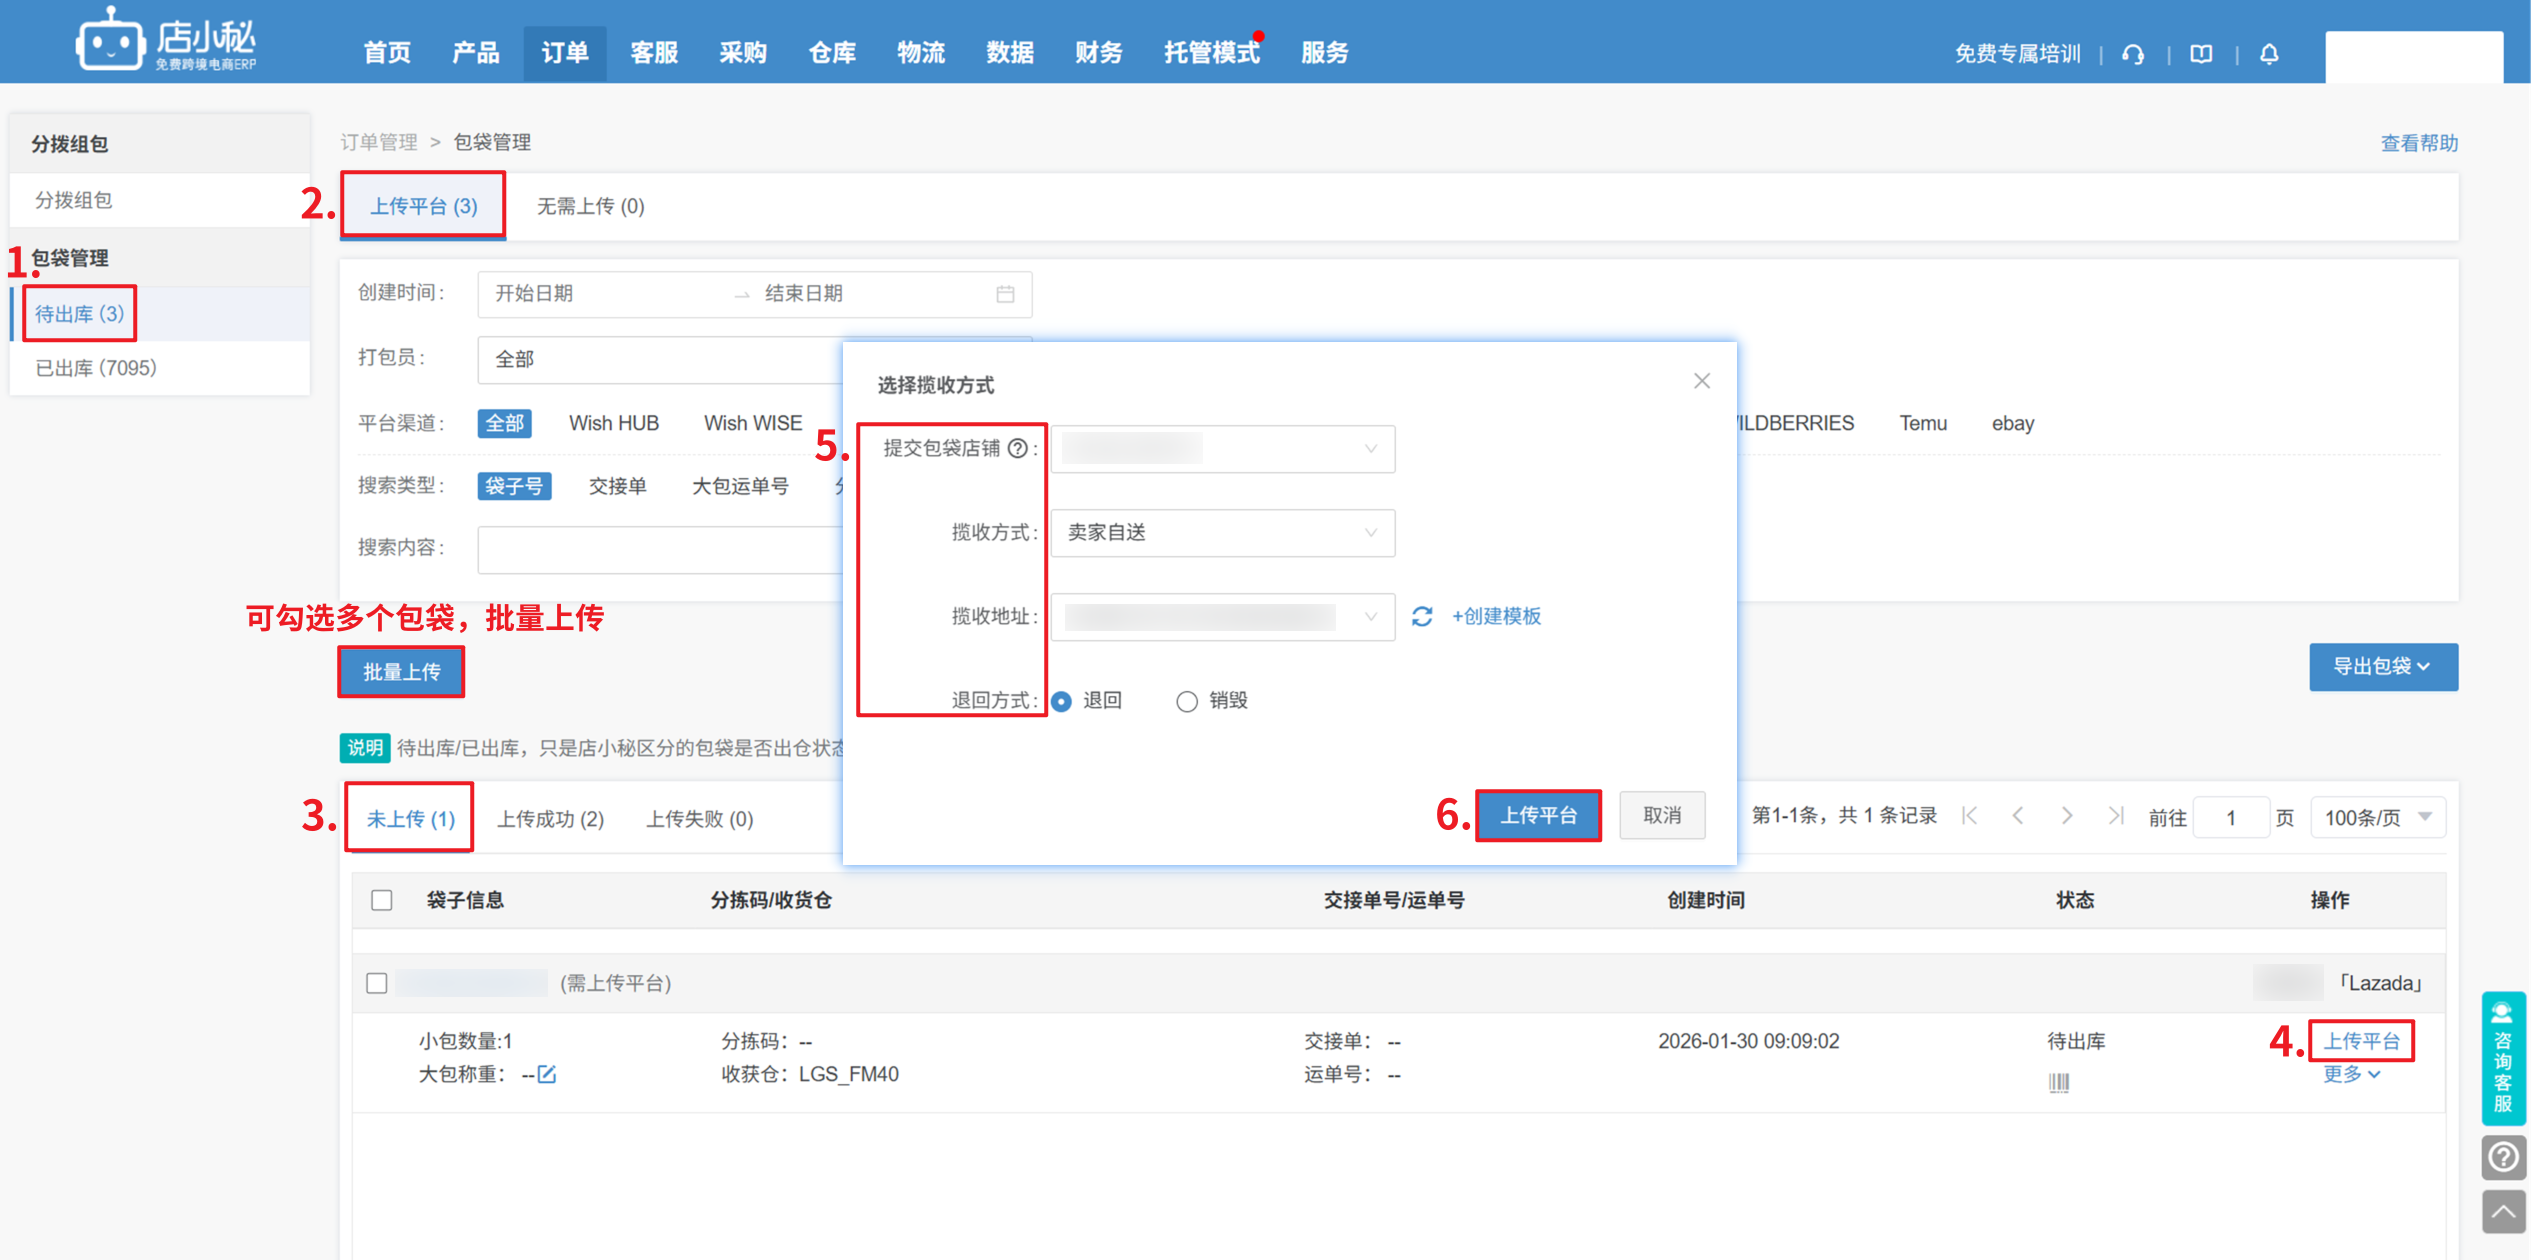Viewport: 2531px width, 1260px height.
Task: Click help question mark next to 提交包袋店铺
Action: tap(1017, 448)
